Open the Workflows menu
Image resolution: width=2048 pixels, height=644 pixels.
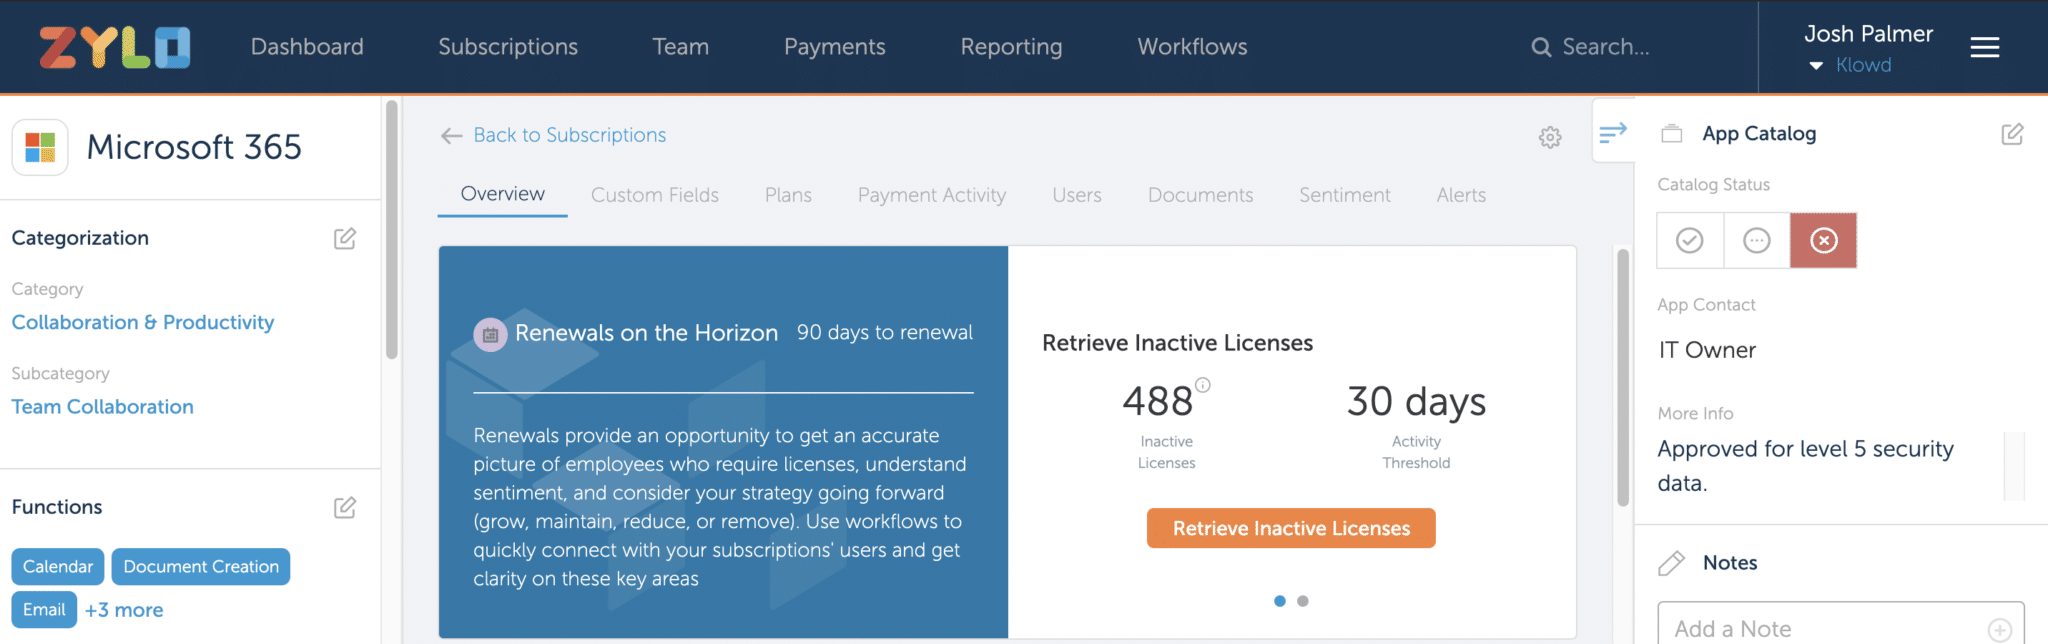point(1192,47)
